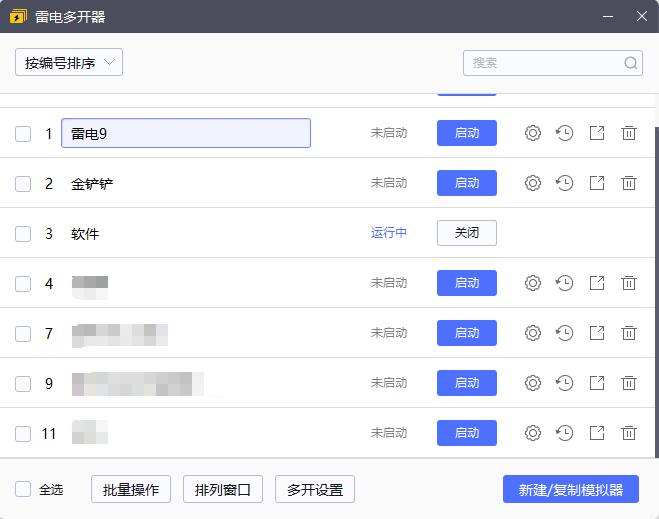Open settings gear for emulator 雷电9
Viewport: 659px width, 519px height.
coord(532,133)
